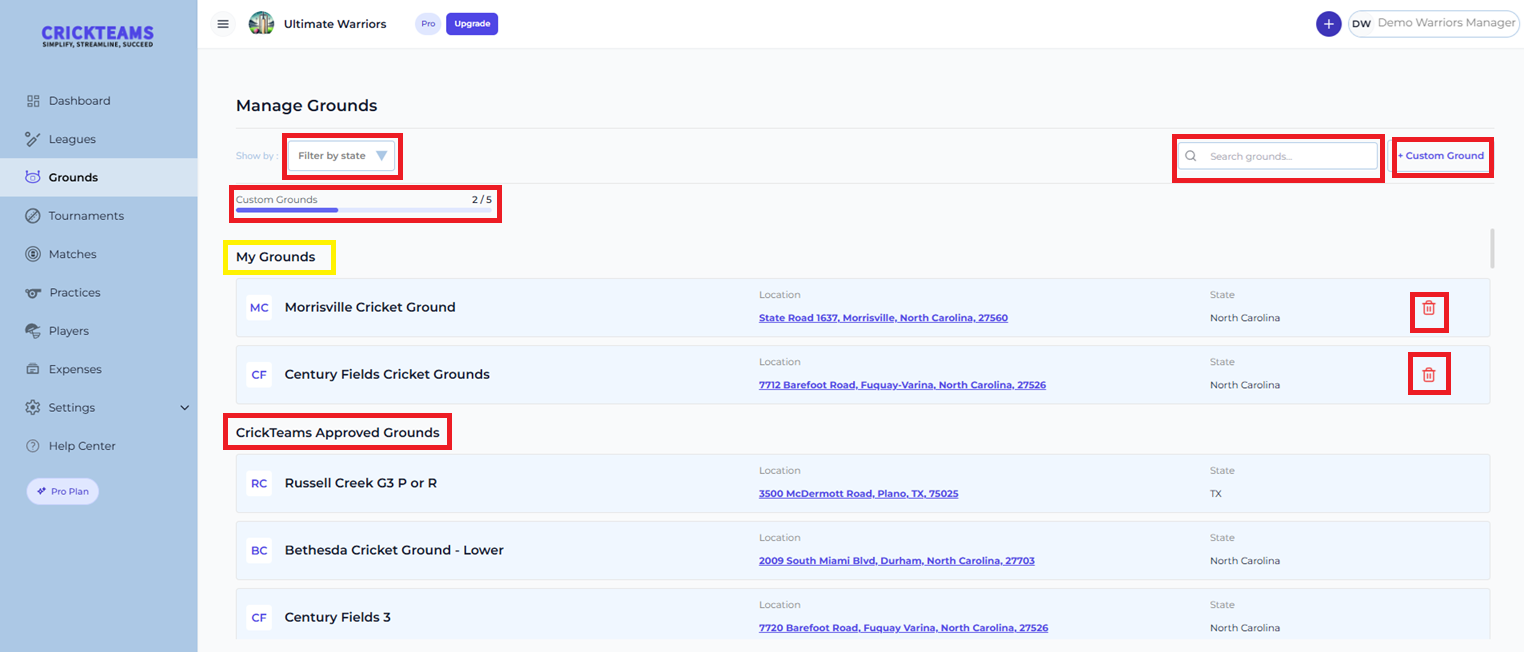Screen dimensions: 1524x652
Task: Click the Upgrade button
Action: tap(472, 24)
